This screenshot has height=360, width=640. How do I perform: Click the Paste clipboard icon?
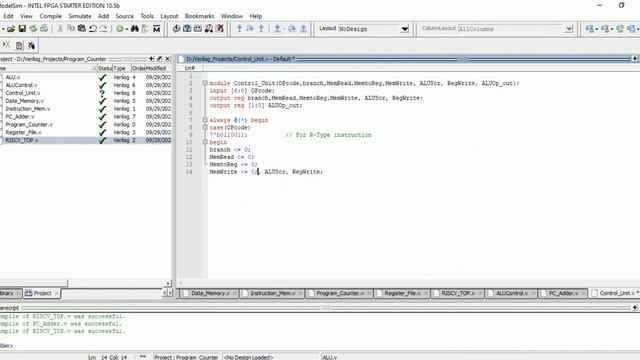82,29
